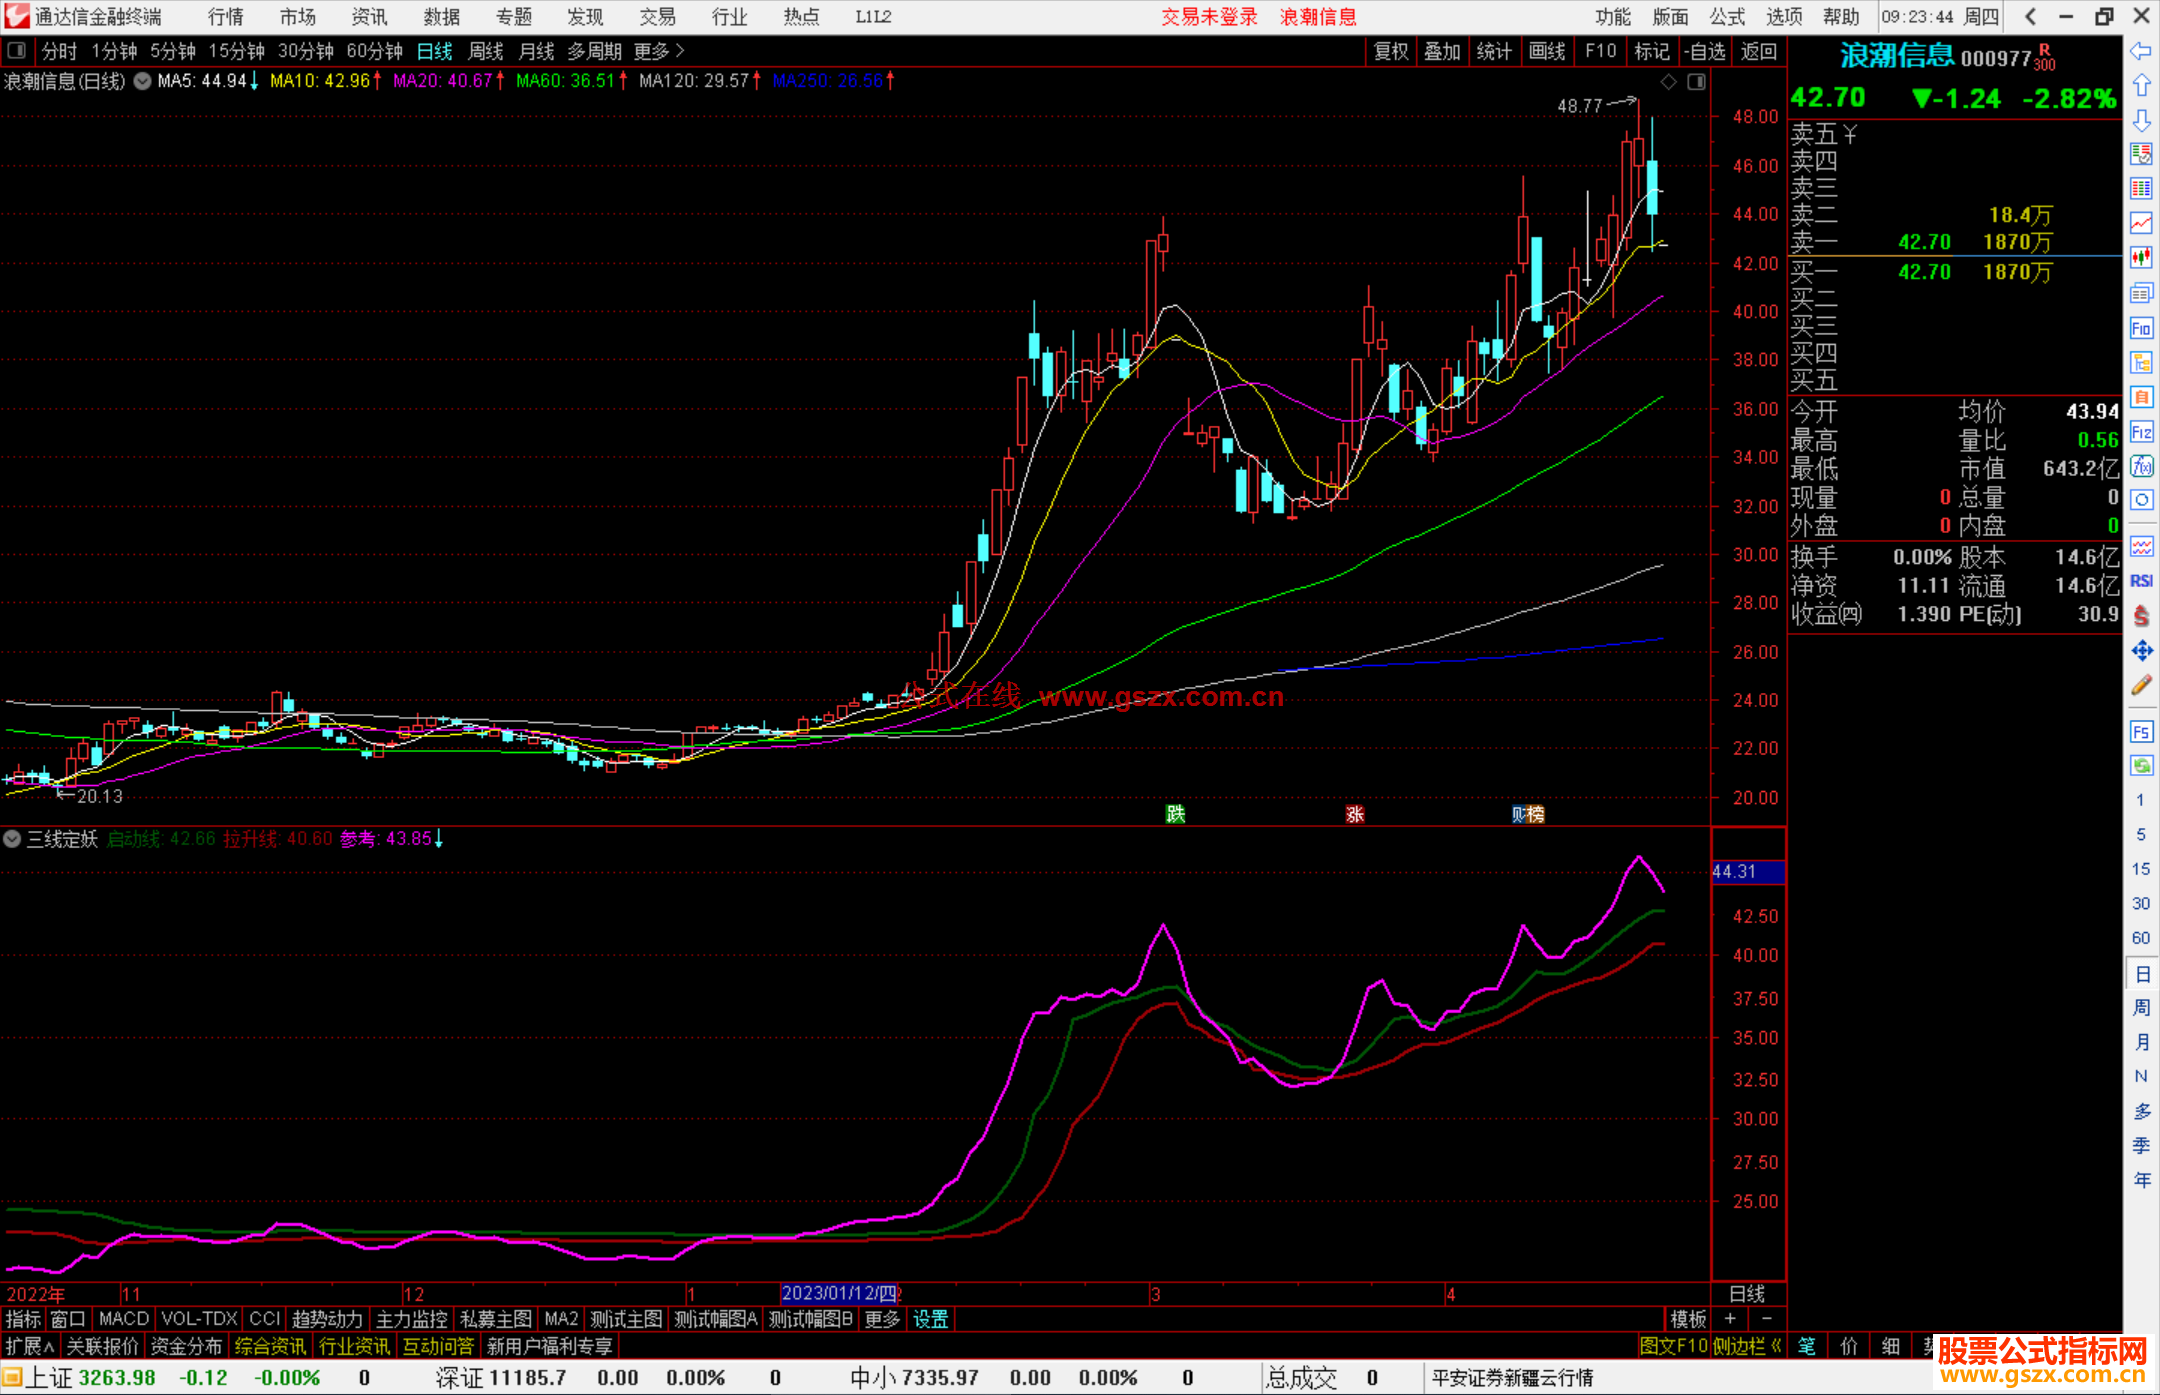Click the candlestick chart icon in sidebar
Screen dimensions: 2160x1395
coord(2141,258)
